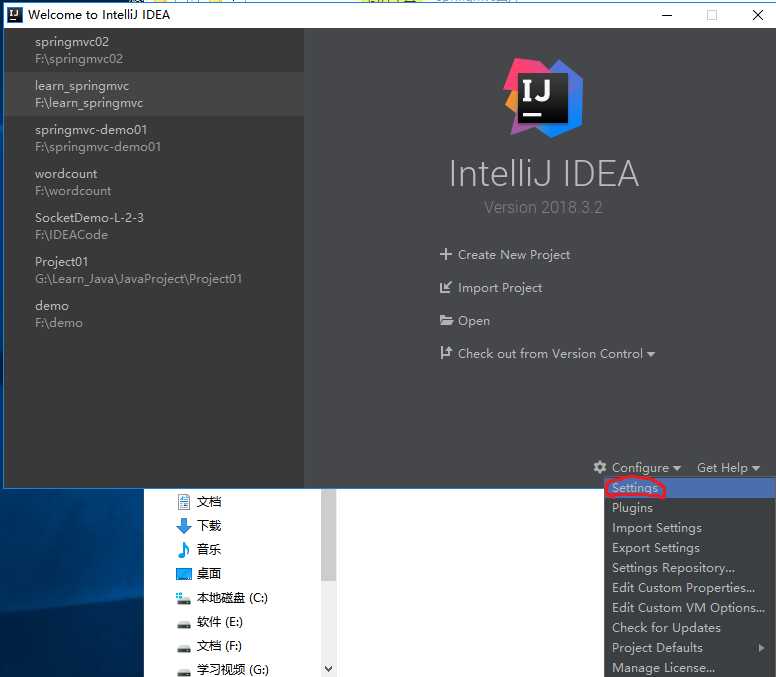This screenshot has width=776, height=677.
Task: Click the Version 2018.3.2 text
Action: pos(543,207)
